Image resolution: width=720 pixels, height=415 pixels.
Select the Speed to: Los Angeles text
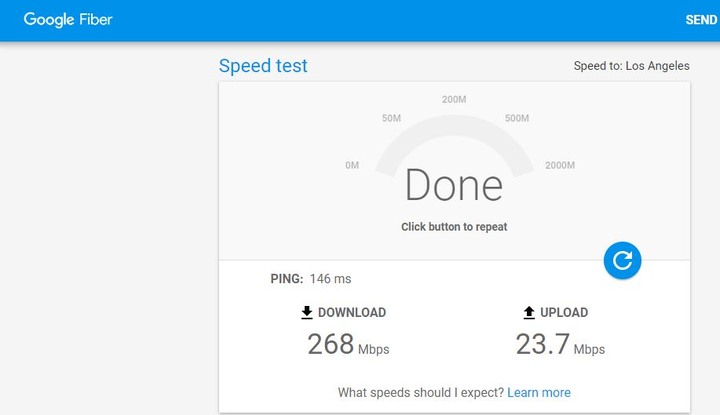pos(631,66)
